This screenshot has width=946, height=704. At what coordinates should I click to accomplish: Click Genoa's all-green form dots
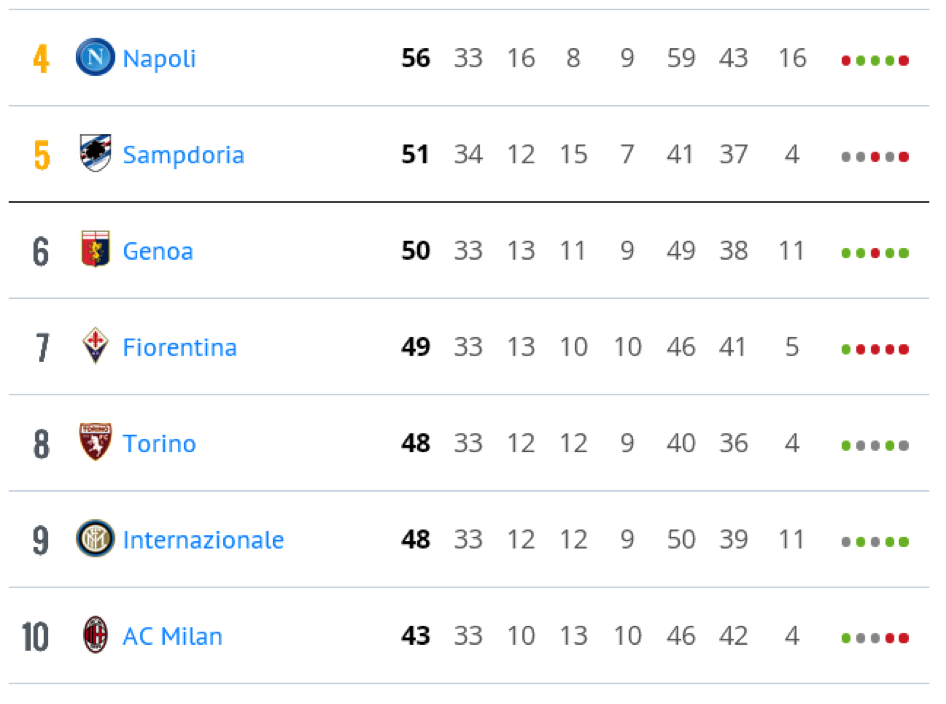pos(875,253)
